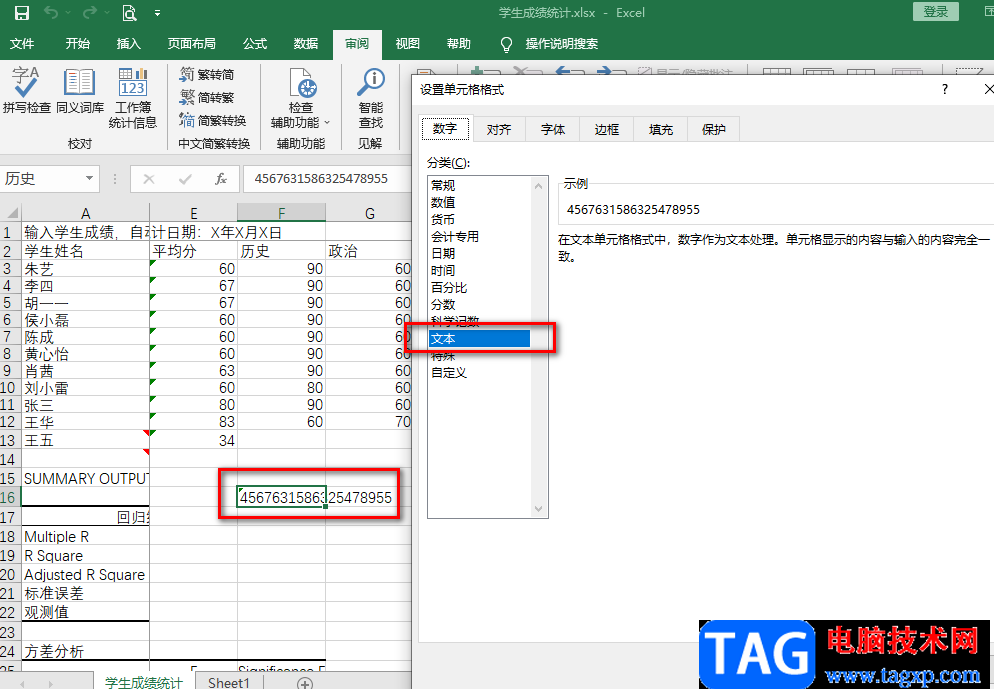Open 简繁转换 conversion options
994x689 pixels.
click(212, 120)
